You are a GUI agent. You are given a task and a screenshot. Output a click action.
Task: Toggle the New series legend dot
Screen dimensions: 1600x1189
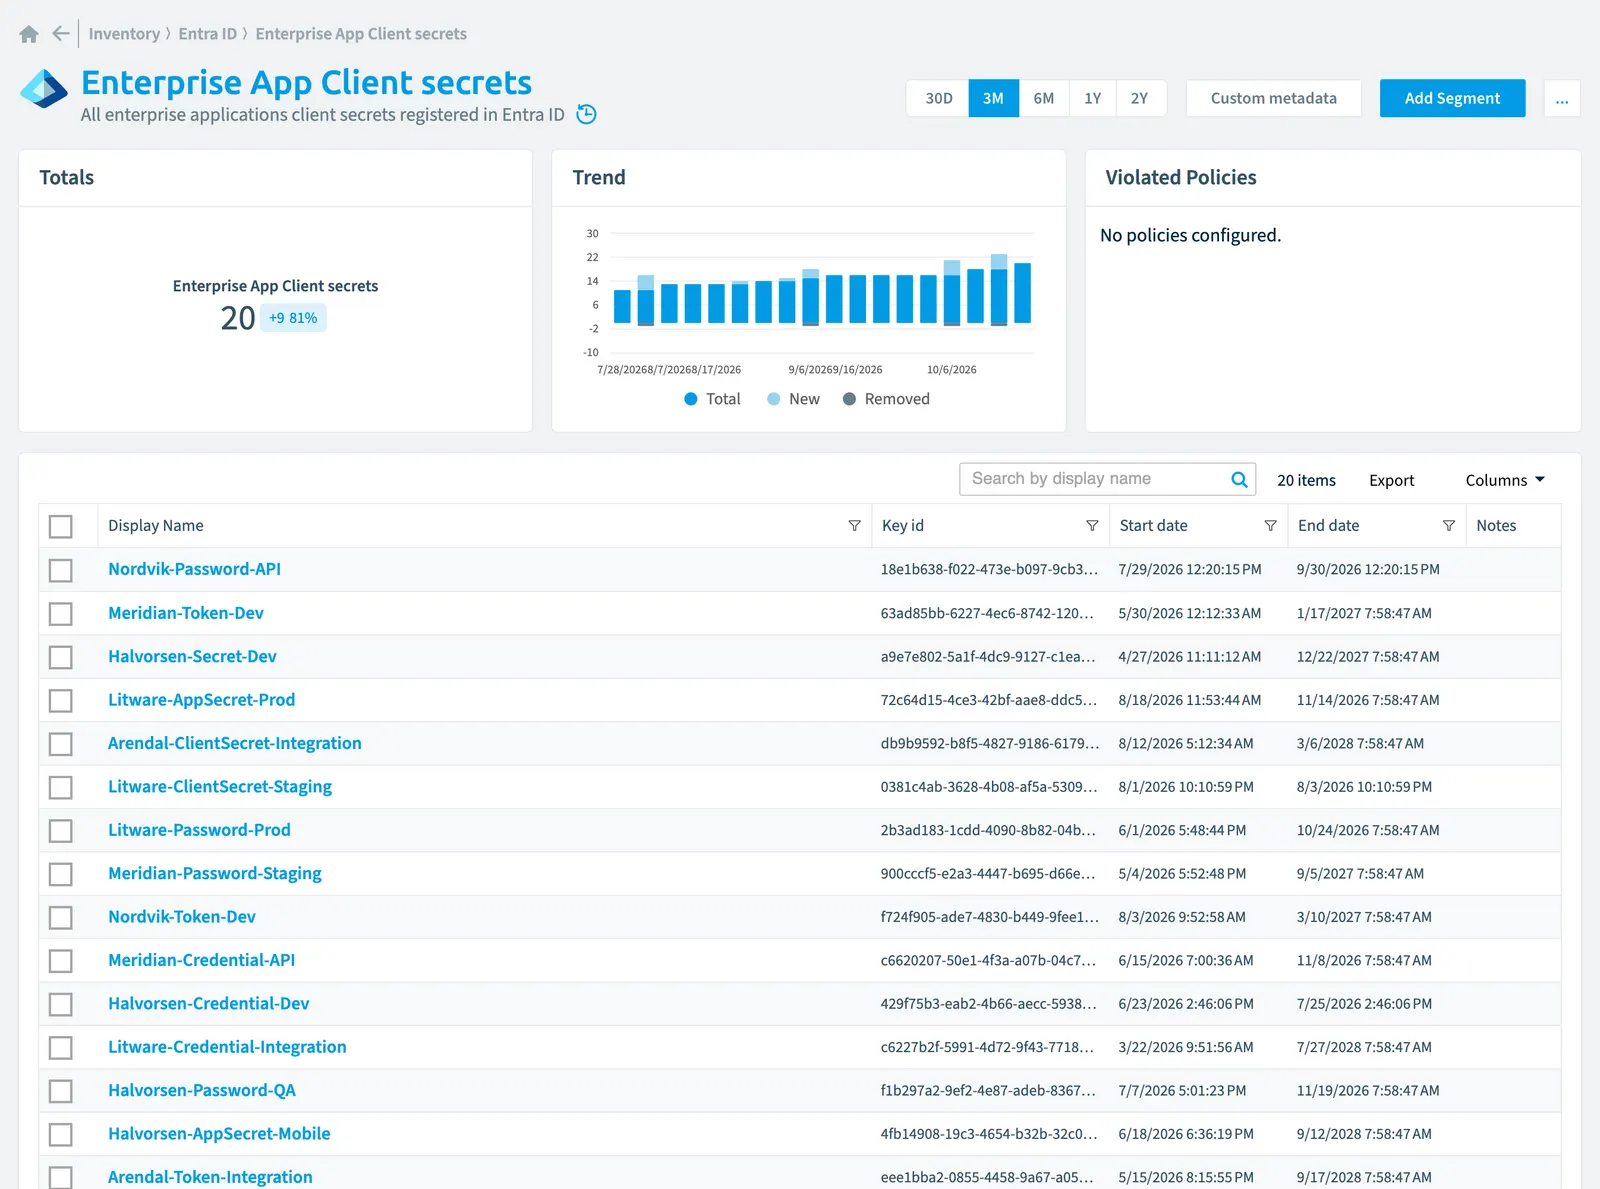773,399
